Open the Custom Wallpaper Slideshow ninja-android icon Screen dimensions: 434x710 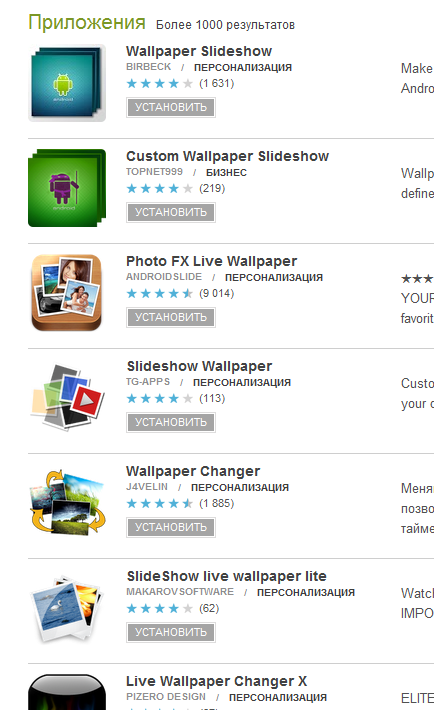coord(67,188)
